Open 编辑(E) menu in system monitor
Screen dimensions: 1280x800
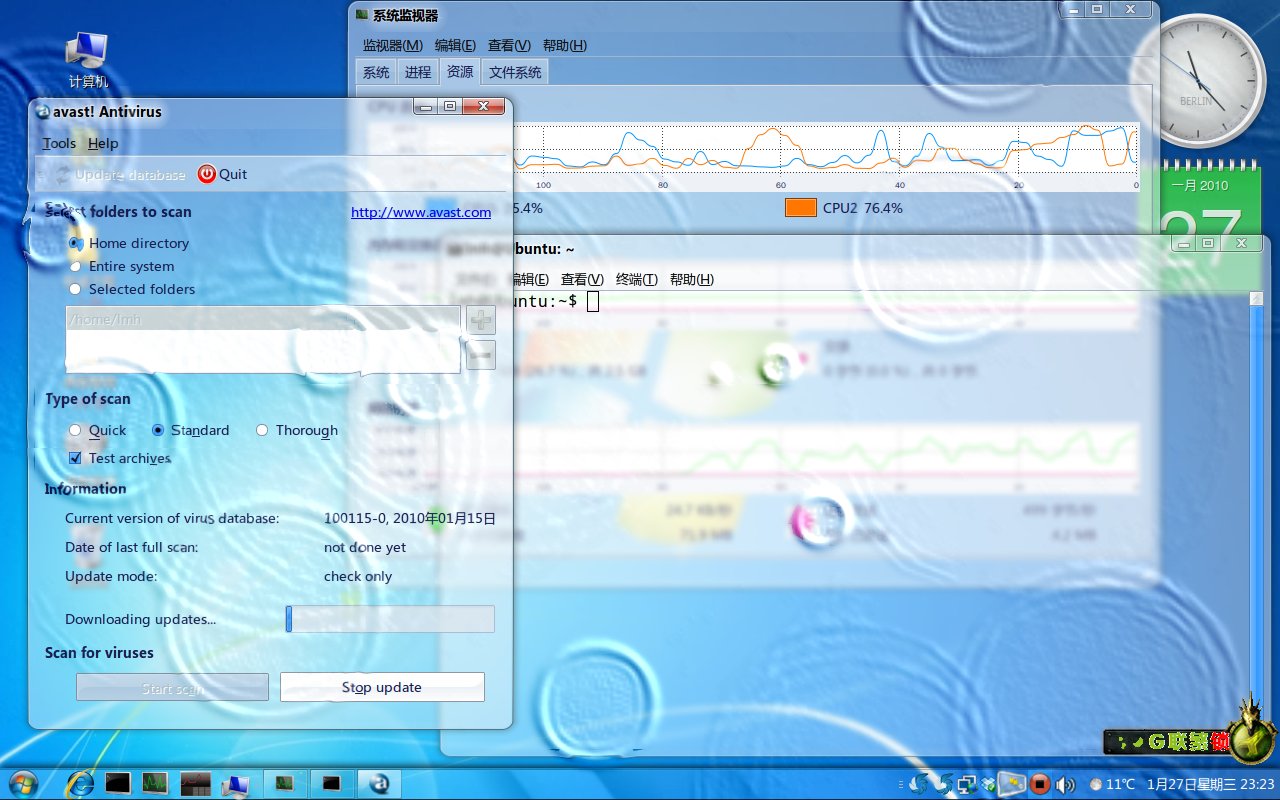click(x=455, y=45)
